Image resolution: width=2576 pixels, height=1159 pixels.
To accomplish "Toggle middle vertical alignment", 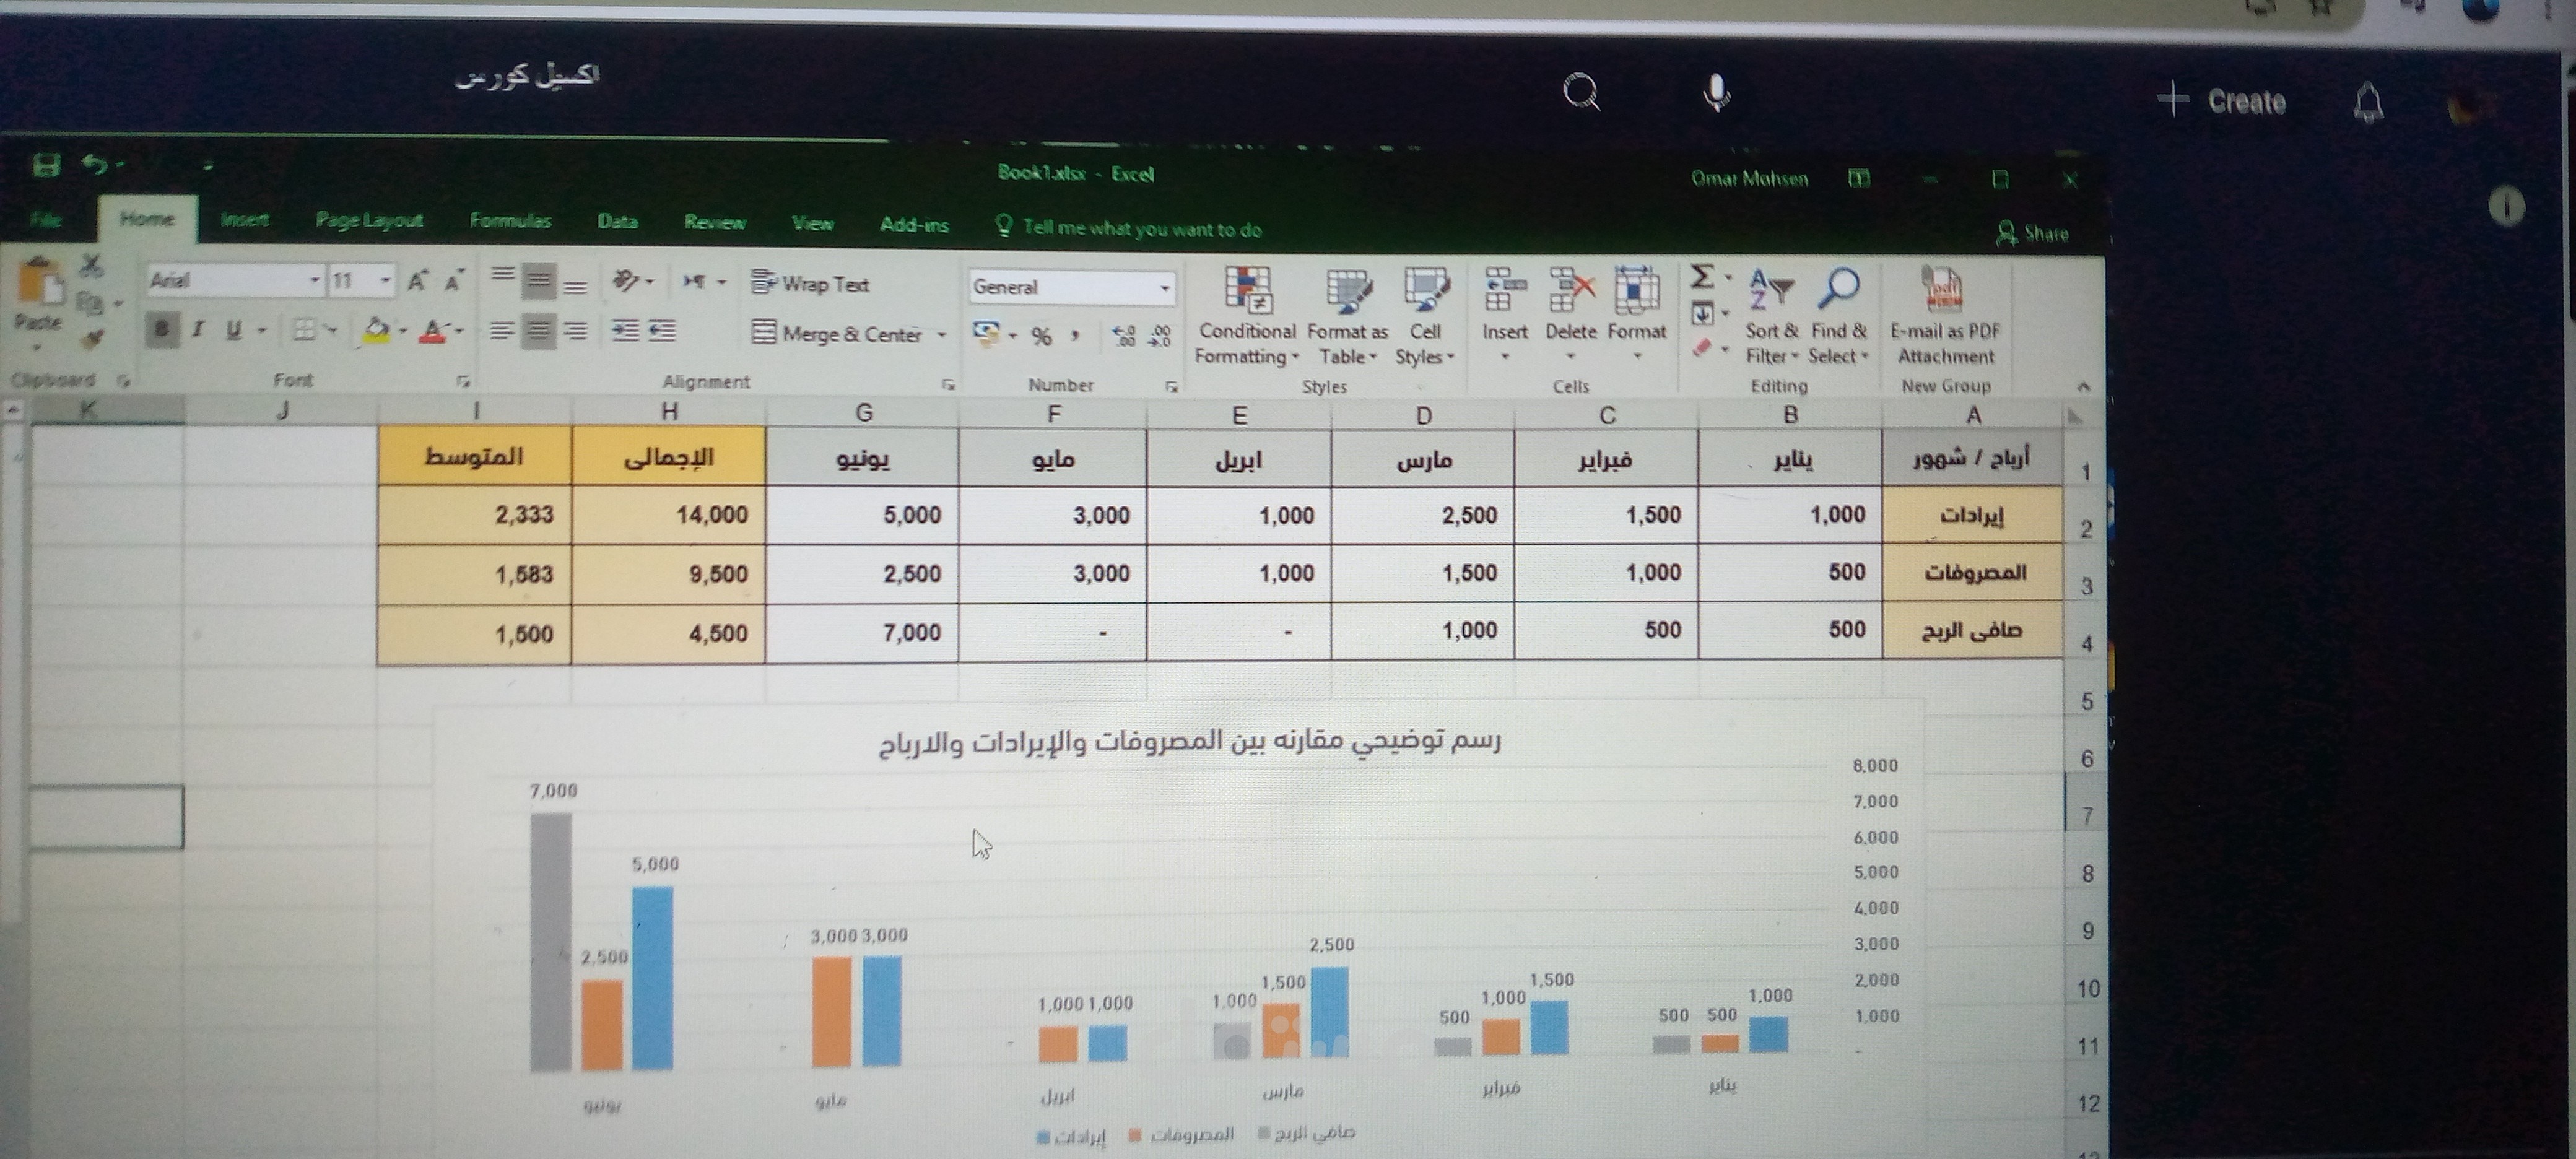I will pyautogui.click(x=539, y=282).
